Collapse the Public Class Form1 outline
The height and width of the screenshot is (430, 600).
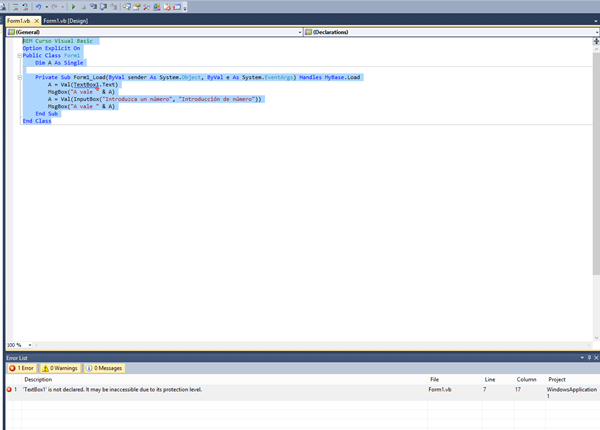click(20, 55)
